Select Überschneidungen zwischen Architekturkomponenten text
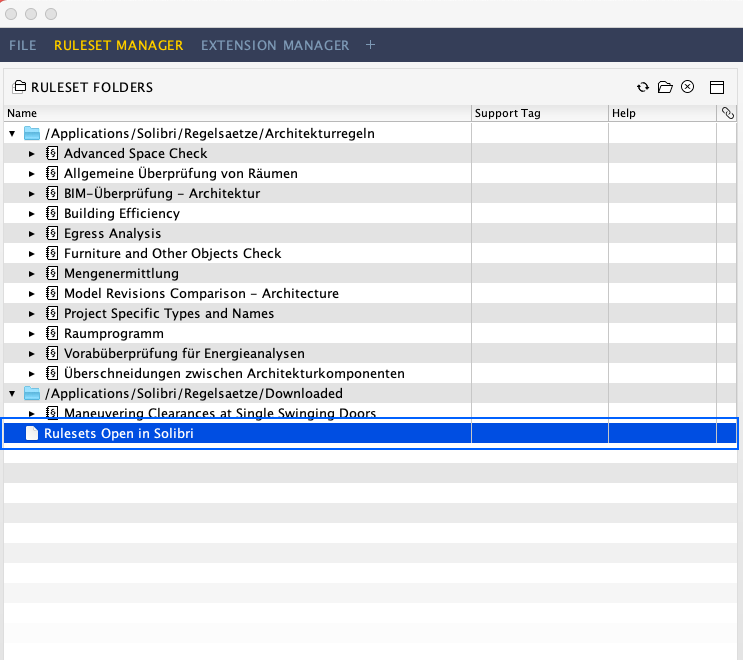743x660 pixels. [x=234, y=373]
